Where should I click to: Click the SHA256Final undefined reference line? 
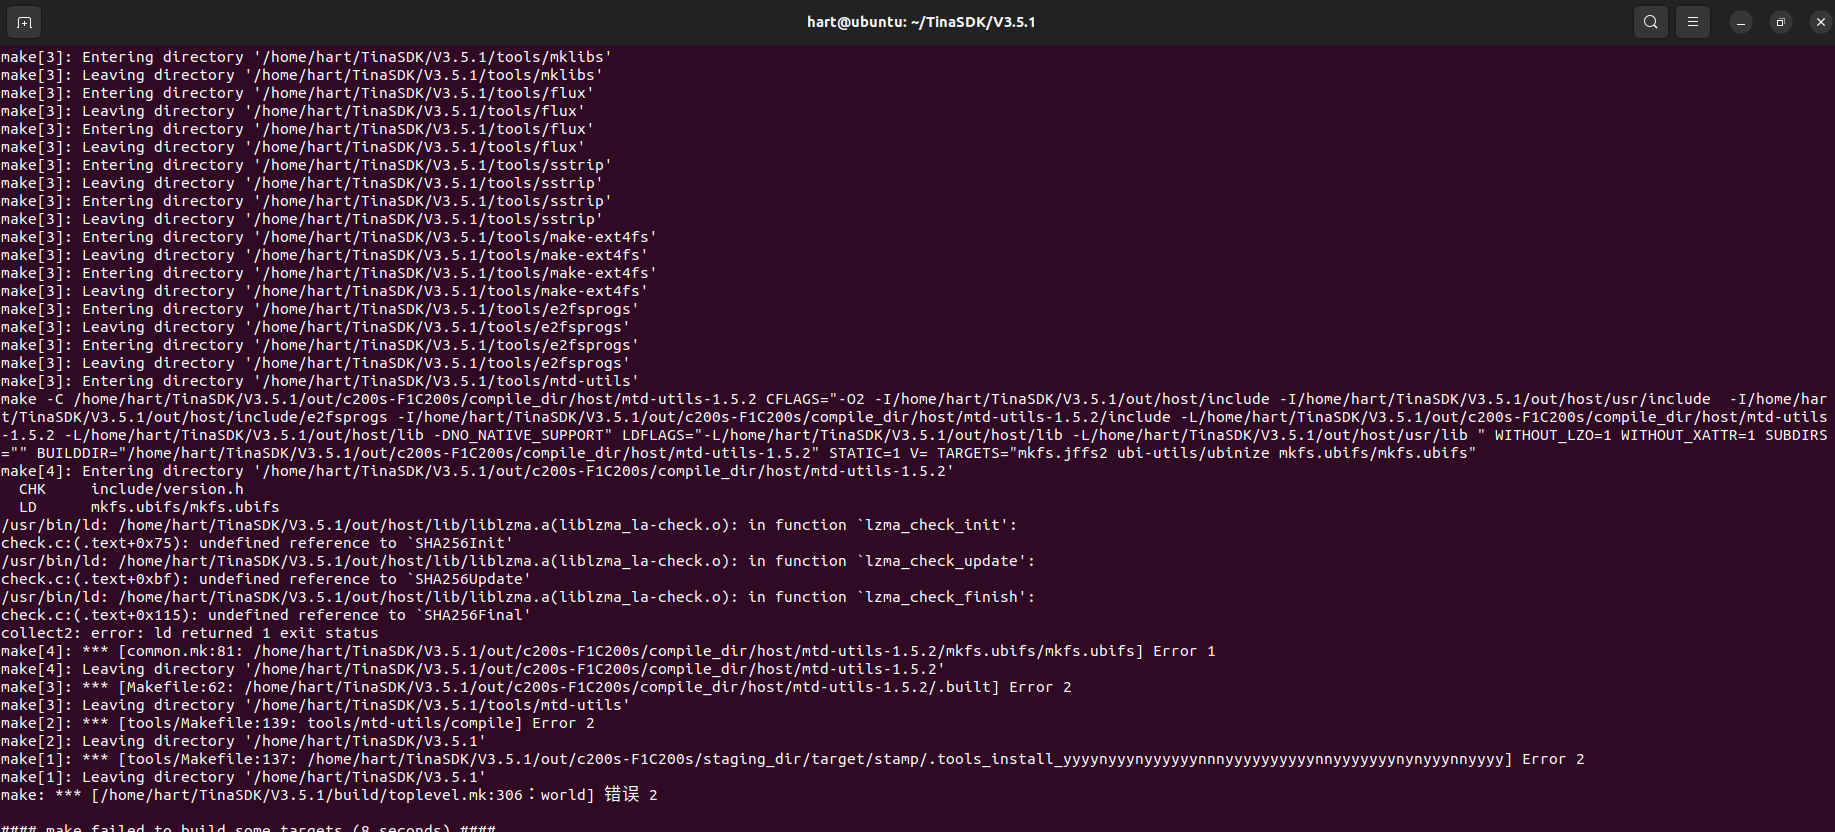(266, 615)
